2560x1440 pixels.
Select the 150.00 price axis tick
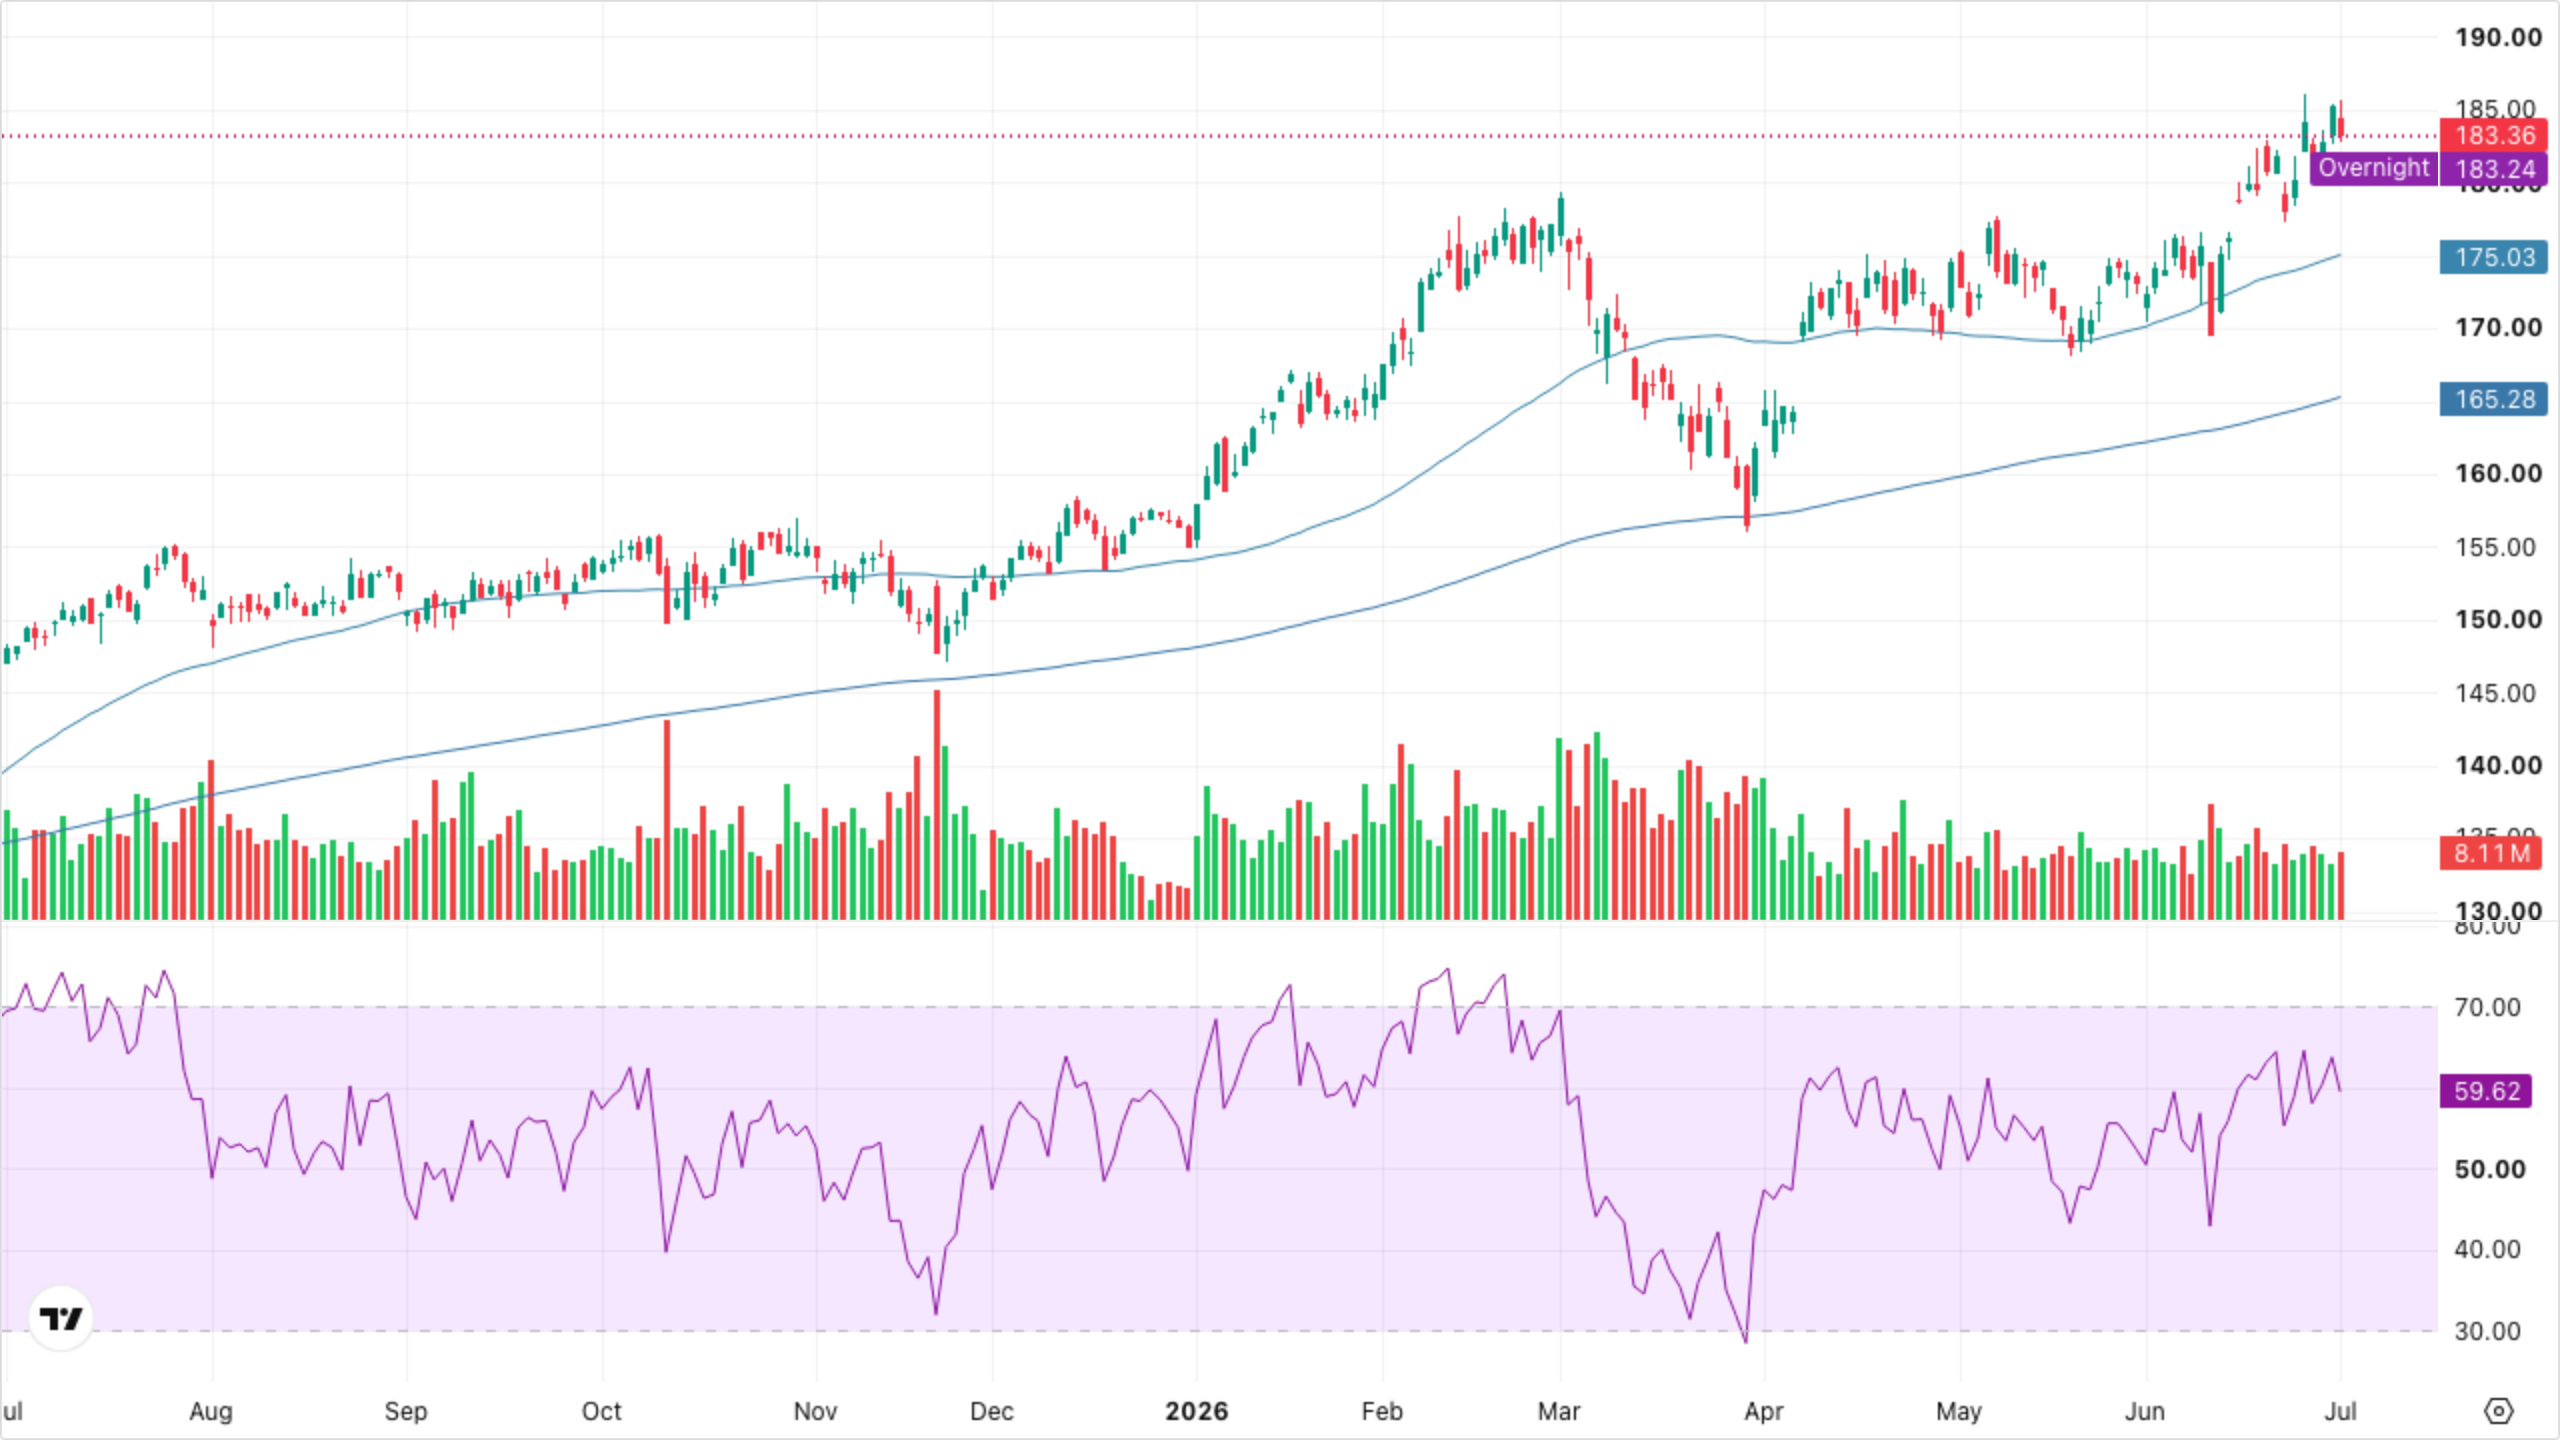[x=2497, y=619]
